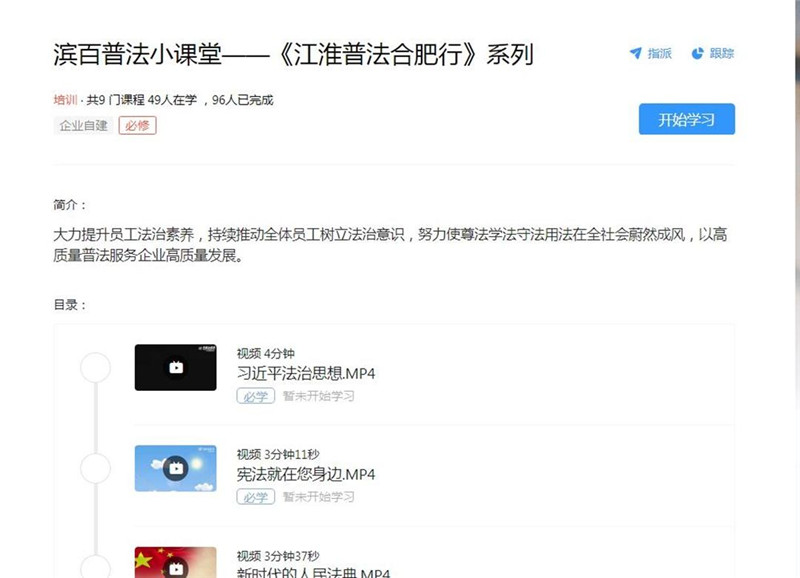
Task: Click the play icon on 习近平法治思想 thumbnail
Action: [x=178, y=367]
